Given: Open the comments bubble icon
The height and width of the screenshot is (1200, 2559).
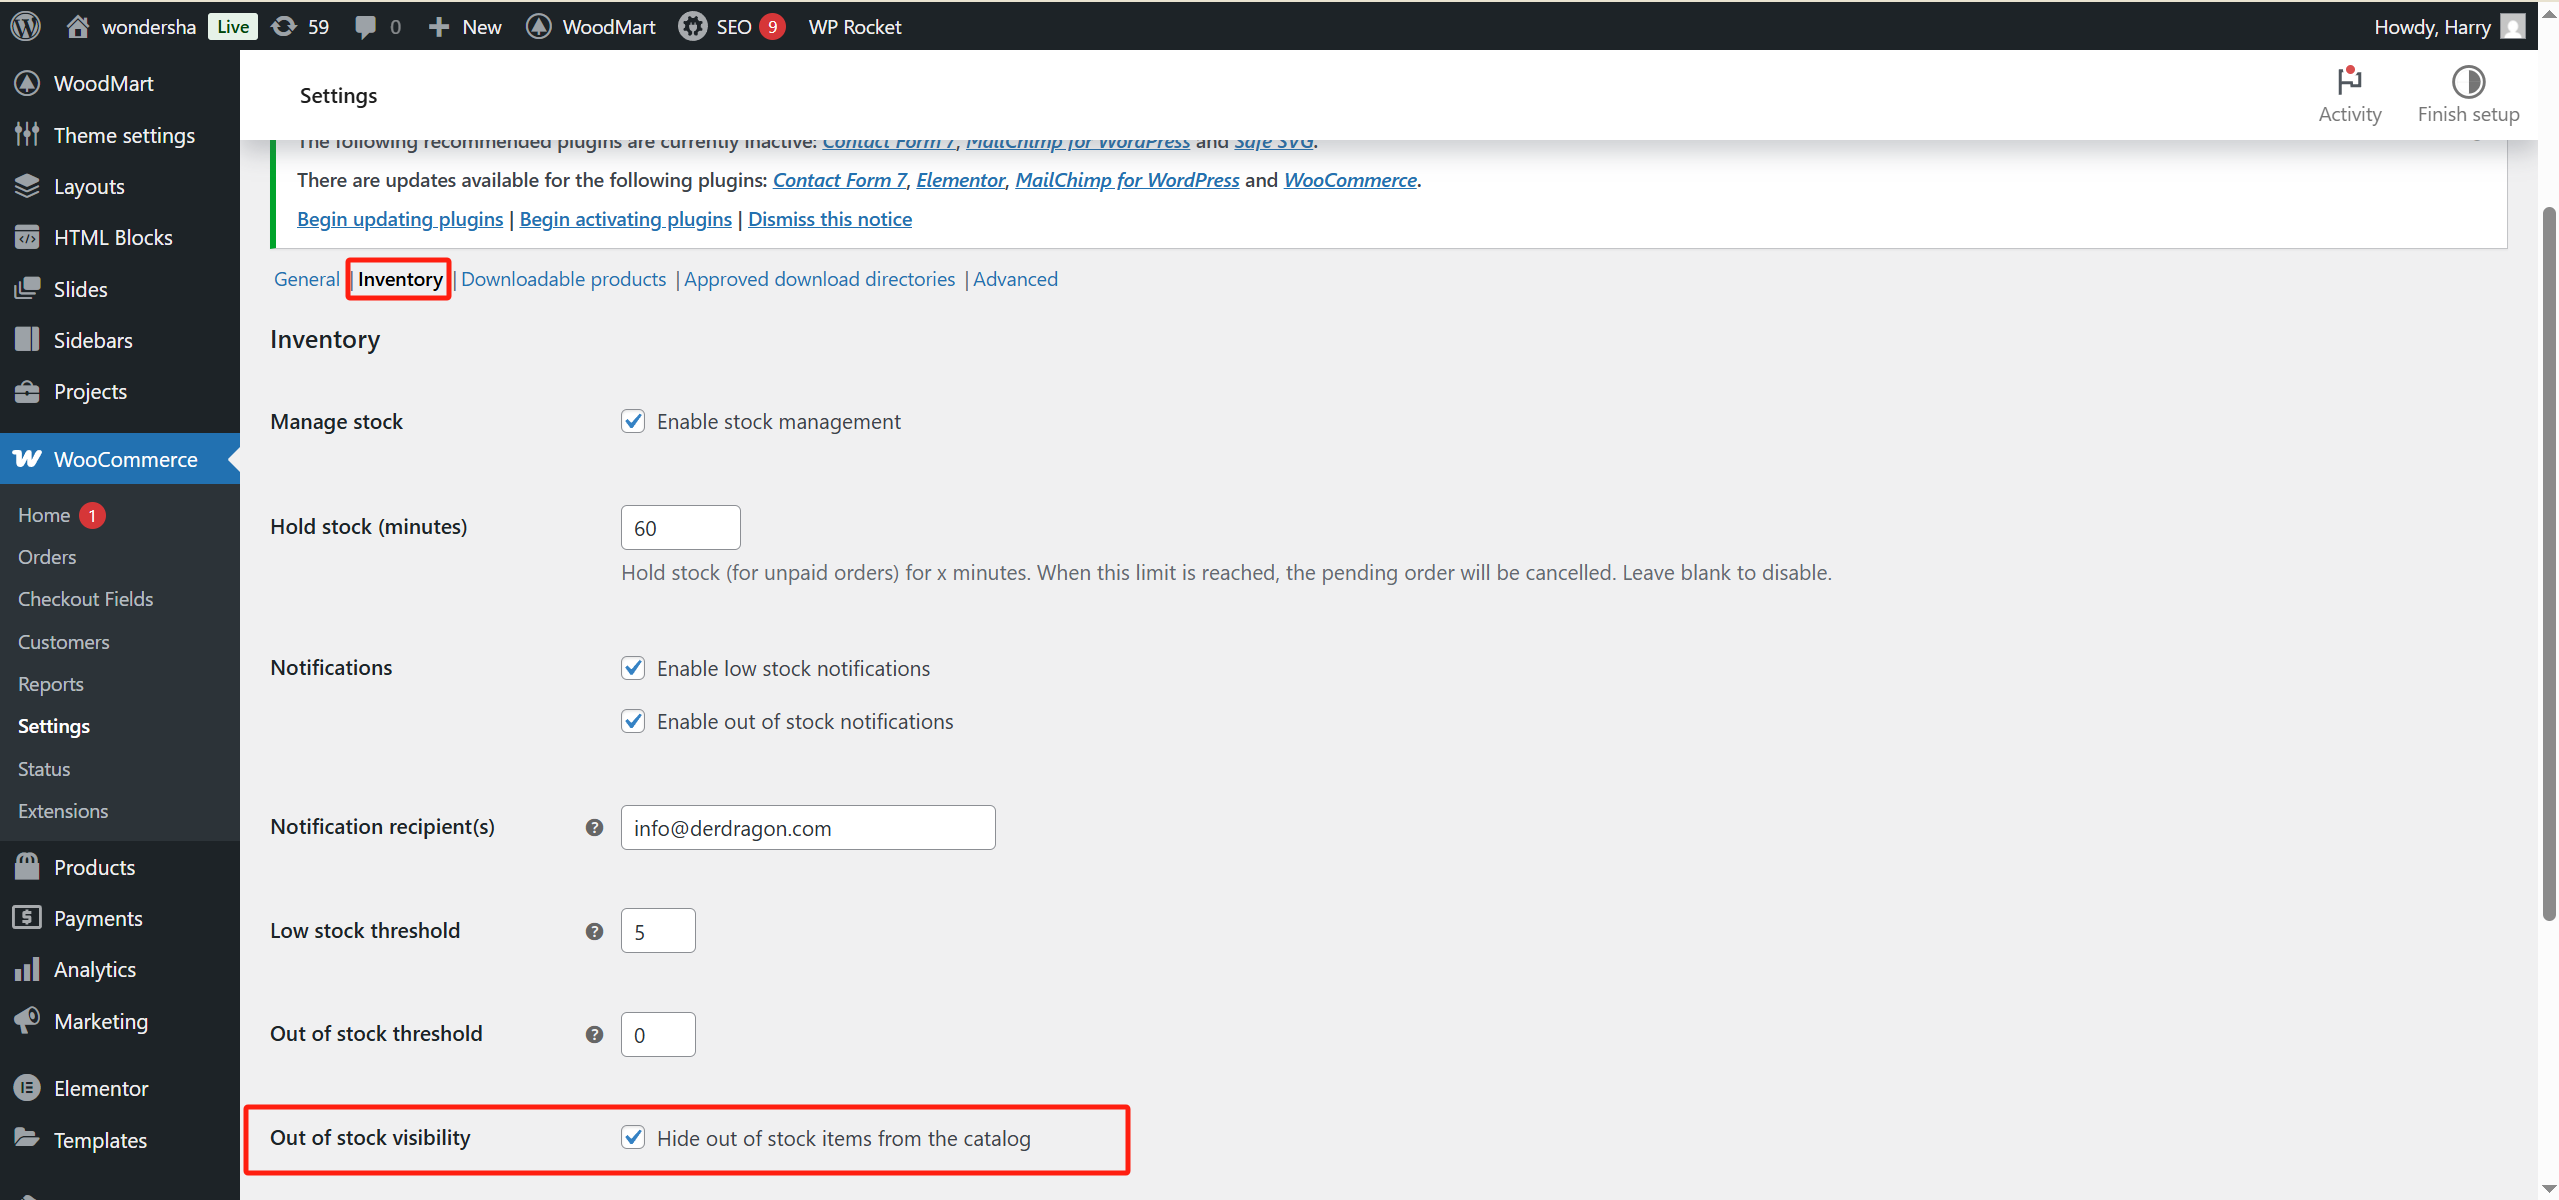Looking at the screenshot, I should click(x=366, y=26).
